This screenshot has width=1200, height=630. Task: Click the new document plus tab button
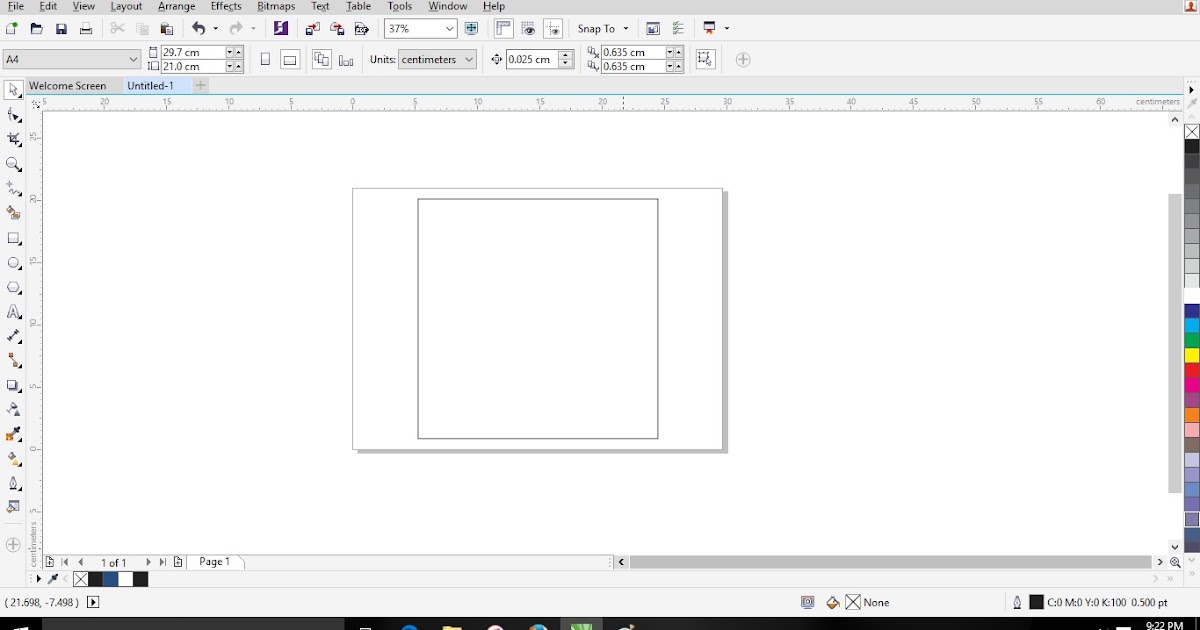(200, 86)
